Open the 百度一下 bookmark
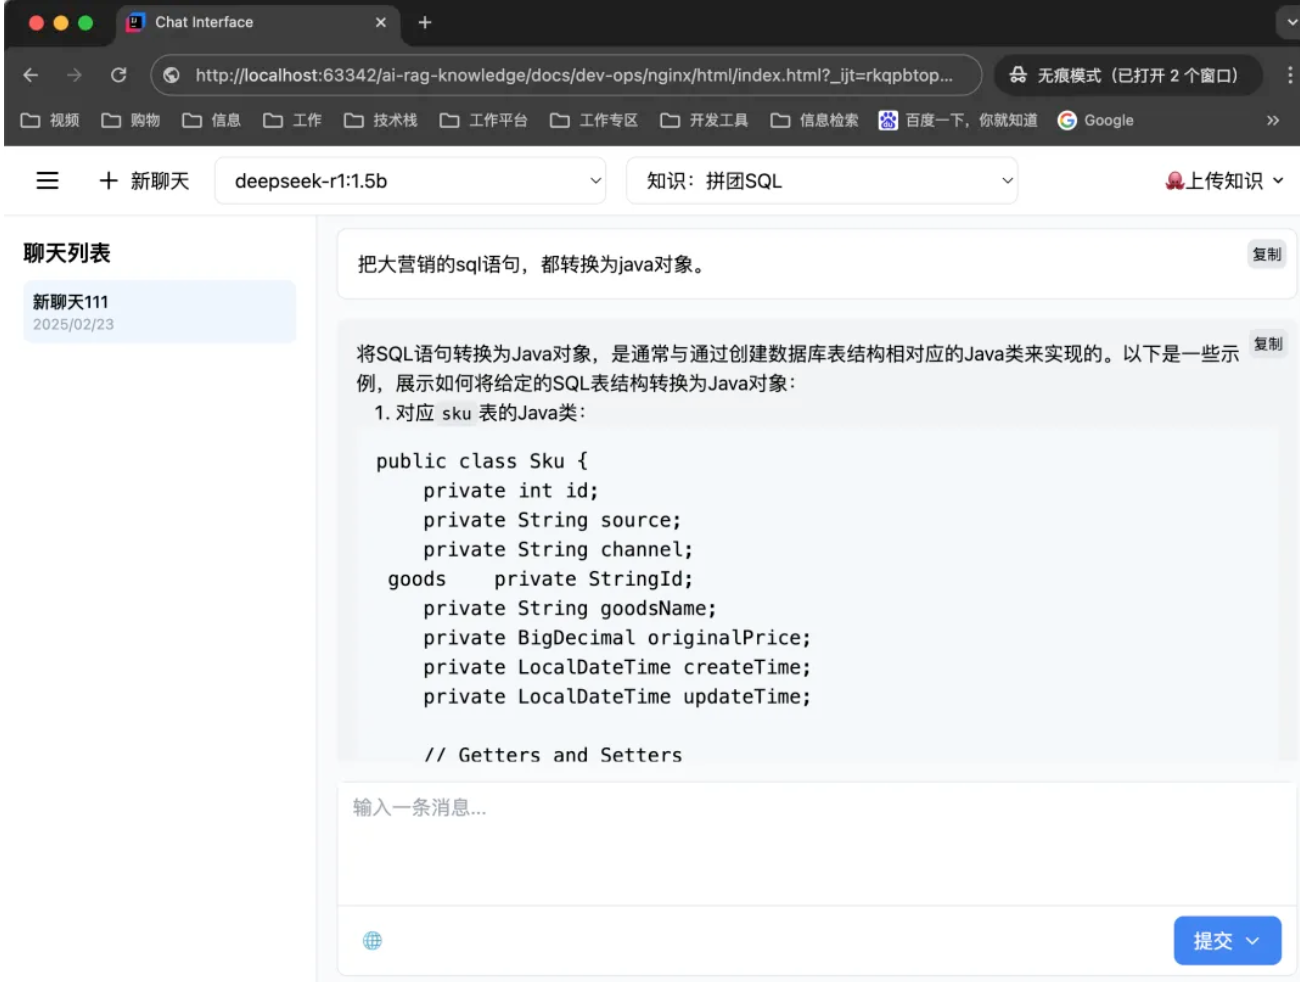The image size is (1300, 982). click(x=958, y=120)
